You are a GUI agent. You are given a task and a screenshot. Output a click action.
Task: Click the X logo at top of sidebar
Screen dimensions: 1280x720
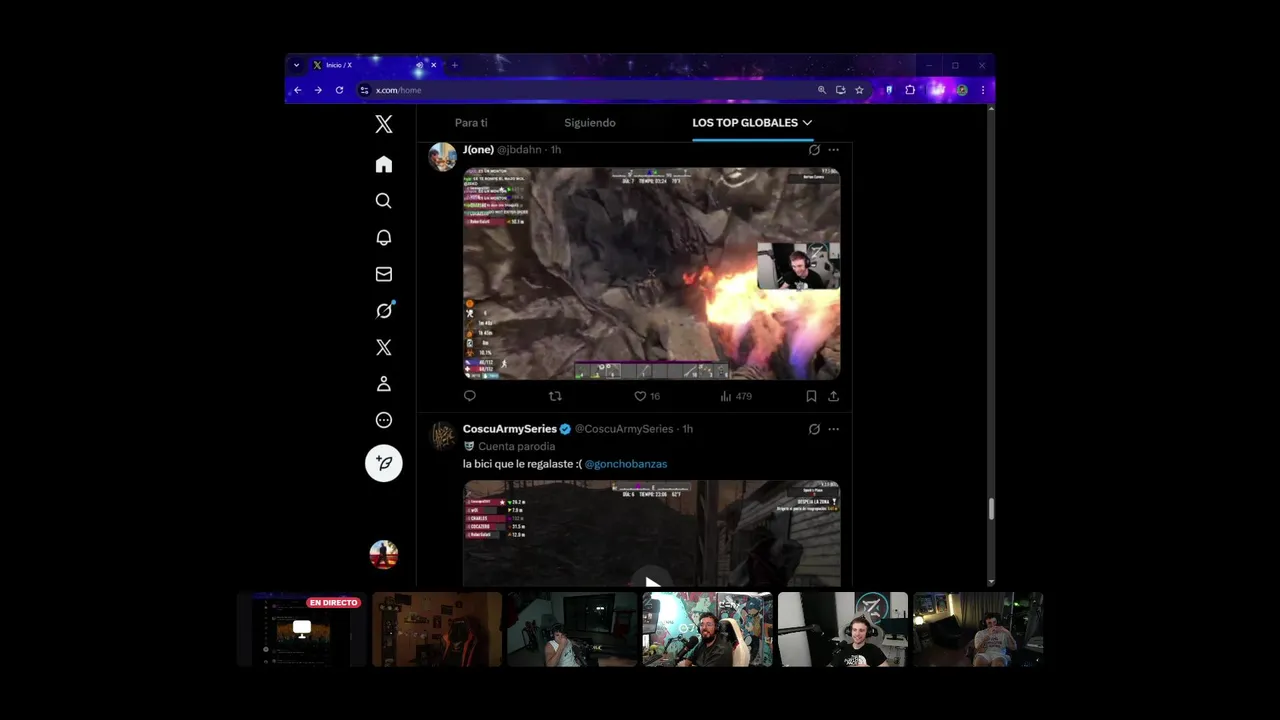[384, 124]
